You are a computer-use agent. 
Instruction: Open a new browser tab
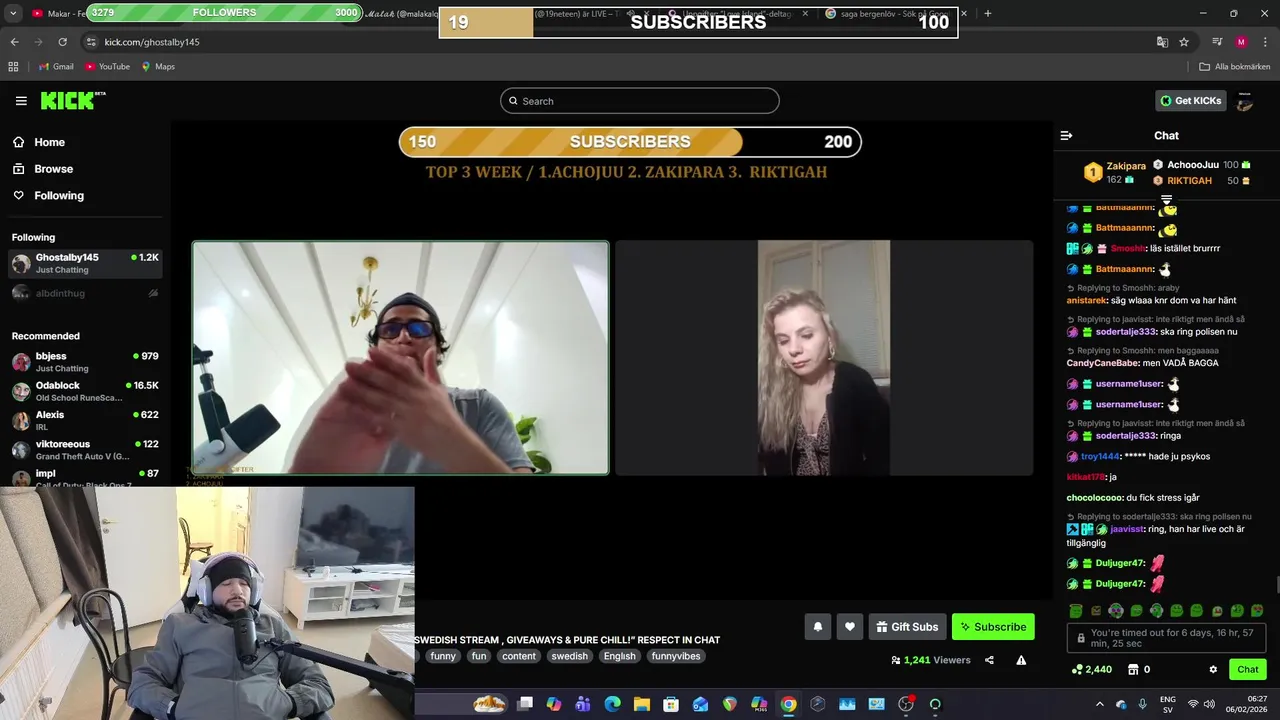(987, 14)
